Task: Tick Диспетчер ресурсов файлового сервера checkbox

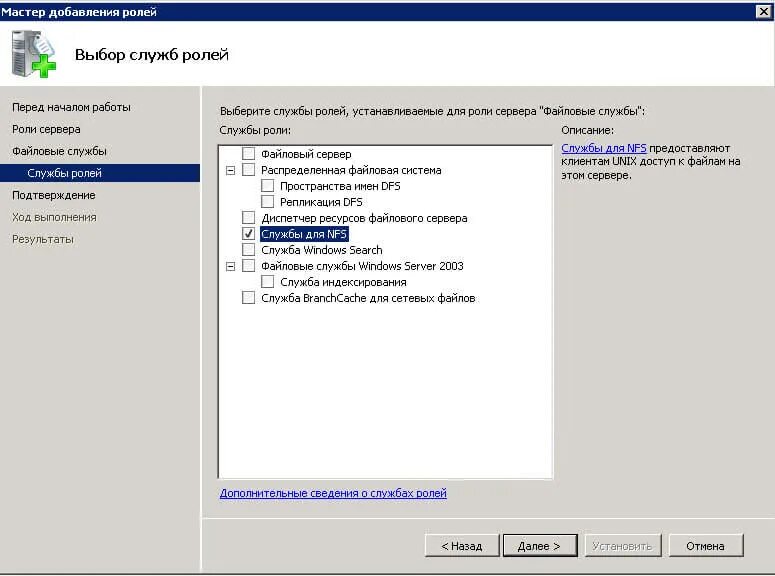Action: coord(249,218)
